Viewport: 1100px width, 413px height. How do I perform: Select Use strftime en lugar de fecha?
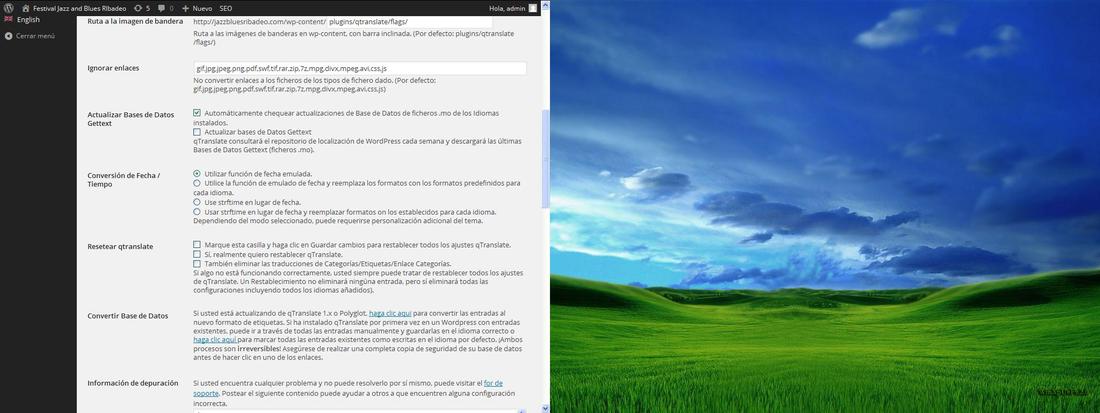[x=197, y=202]
